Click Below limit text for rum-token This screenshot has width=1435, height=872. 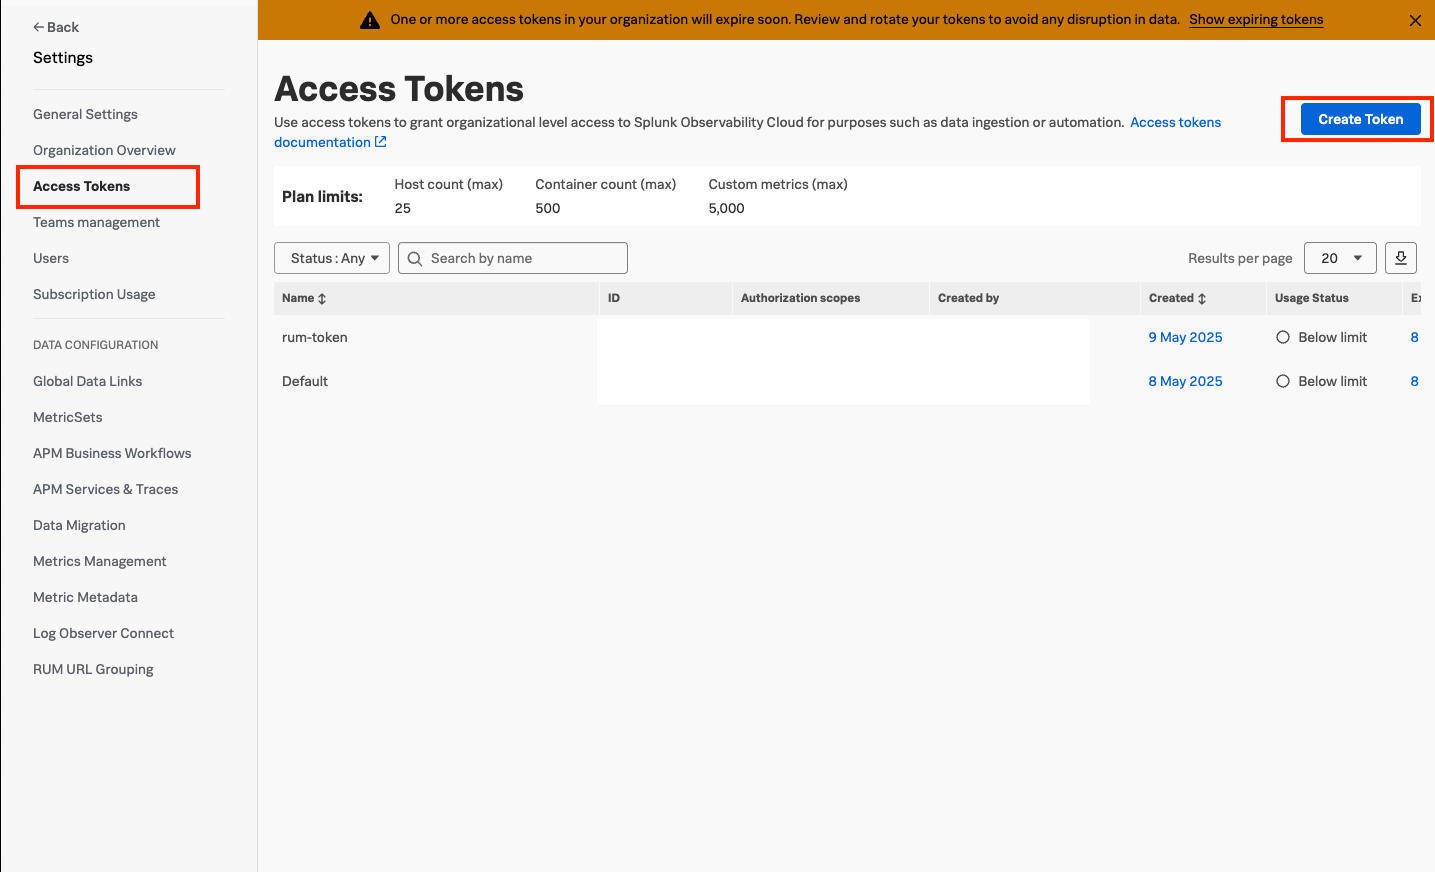(x=1332, y=337)
